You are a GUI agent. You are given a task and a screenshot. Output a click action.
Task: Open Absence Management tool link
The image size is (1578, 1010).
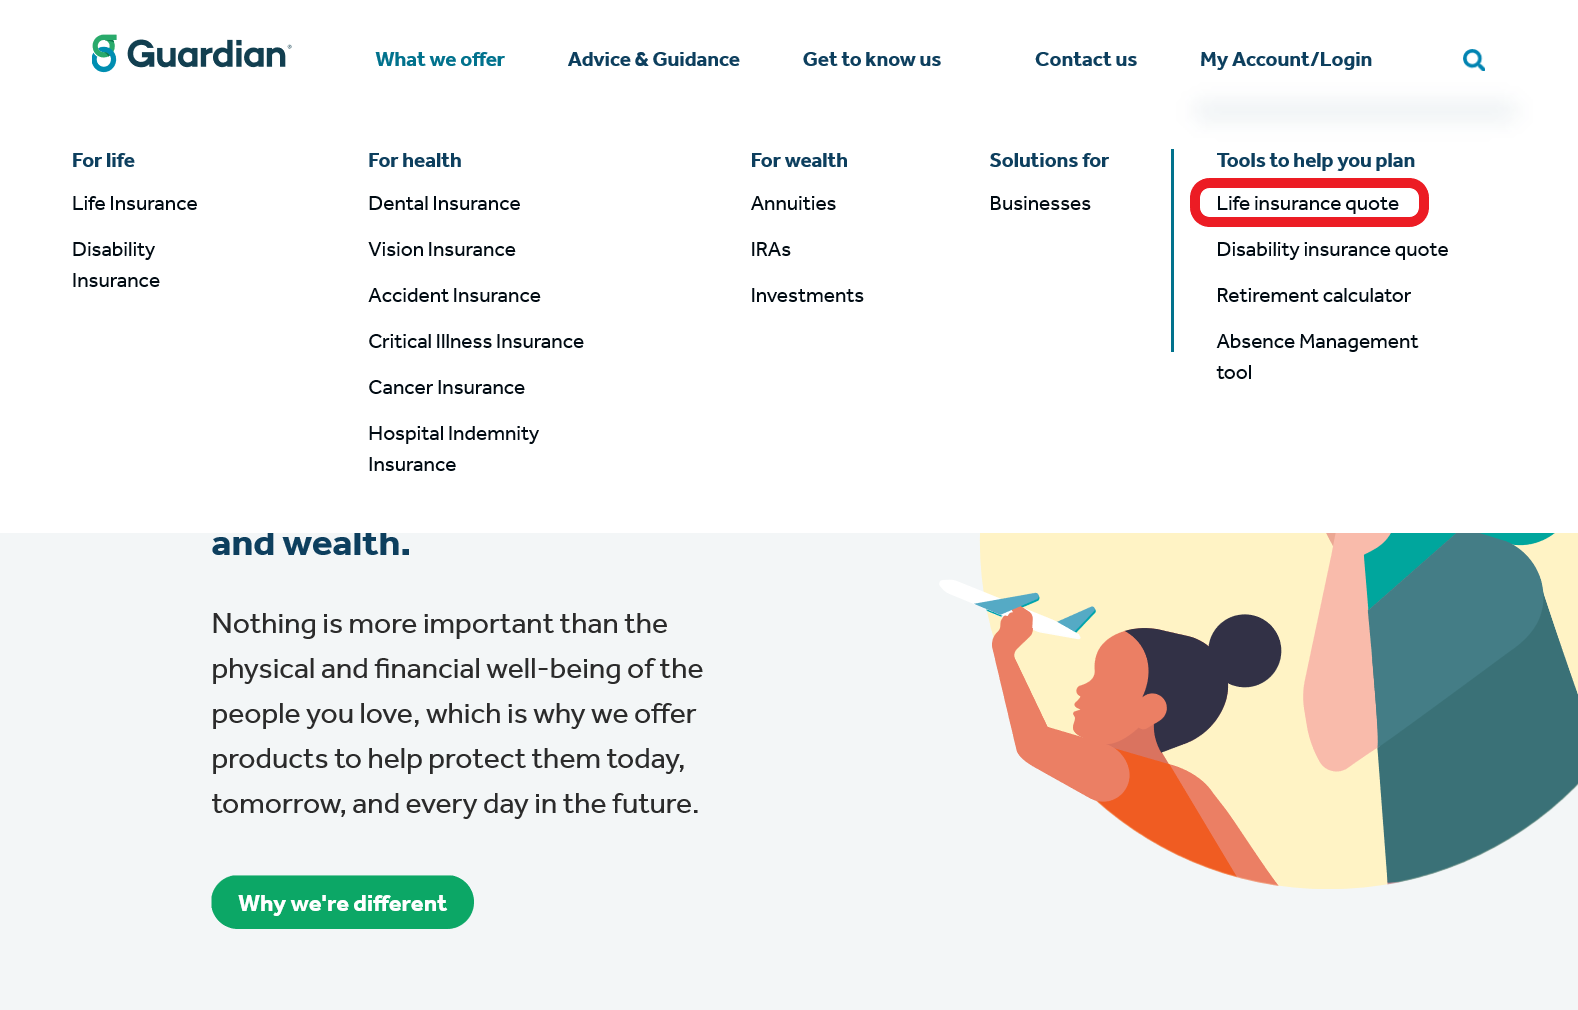(x=1316, y=356)
